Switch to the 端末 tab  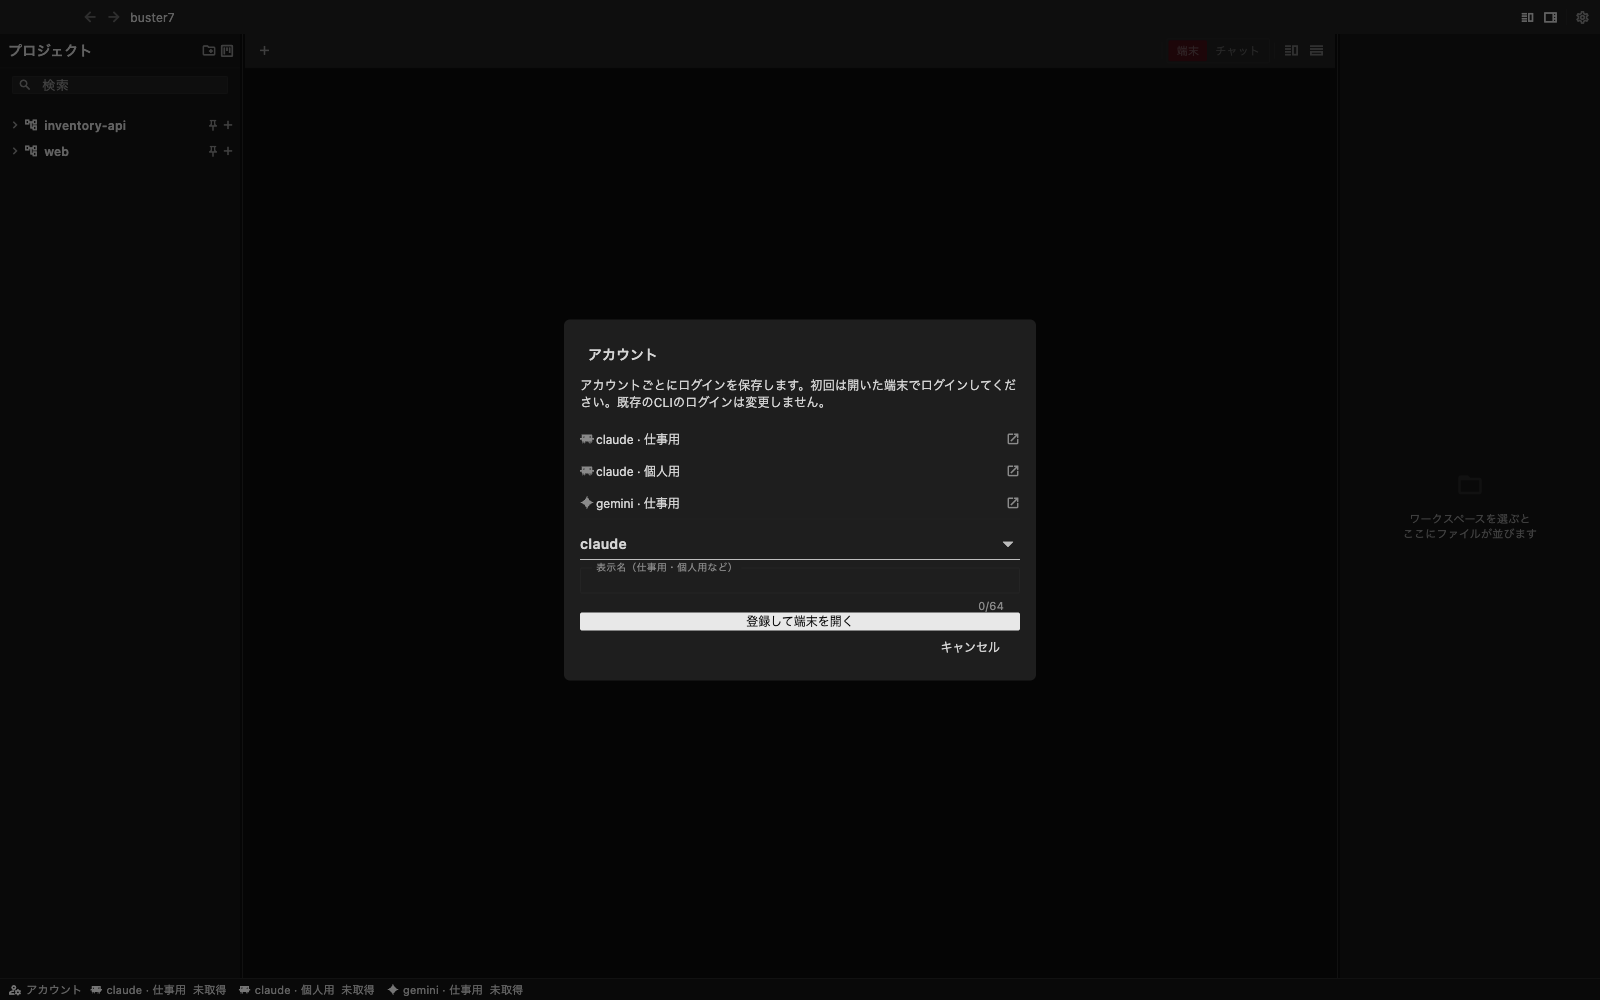coord(1188,50)
